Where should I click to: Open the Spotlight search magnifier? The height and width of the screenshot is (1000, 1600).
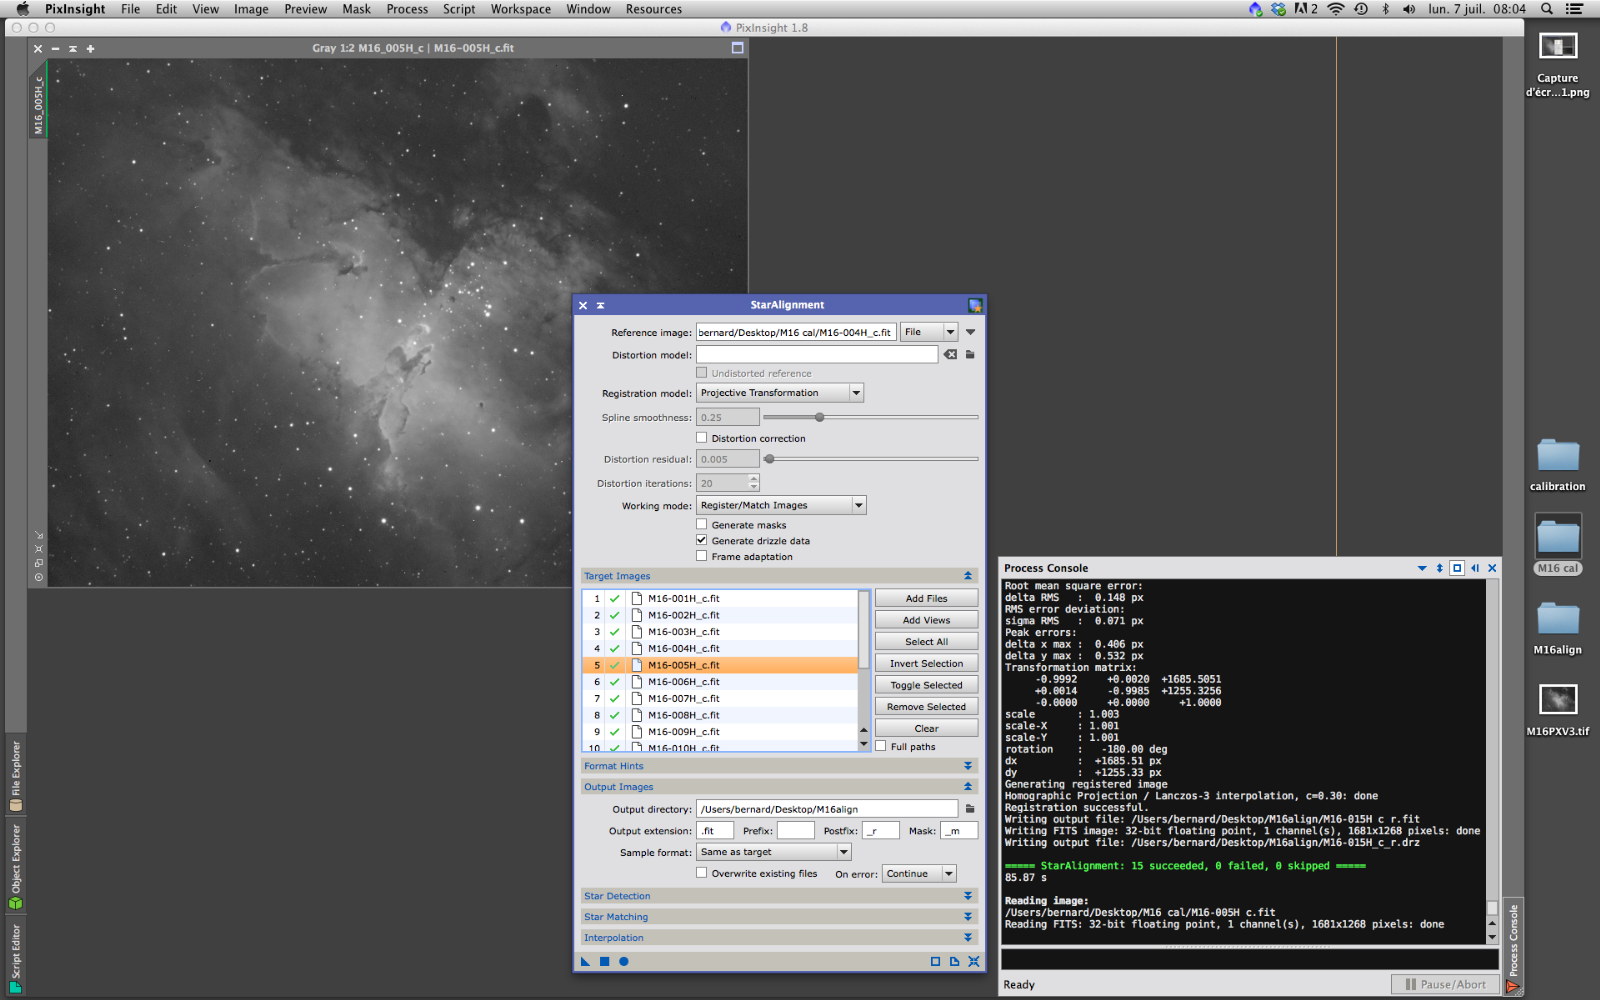click(x=1547, y=9)
